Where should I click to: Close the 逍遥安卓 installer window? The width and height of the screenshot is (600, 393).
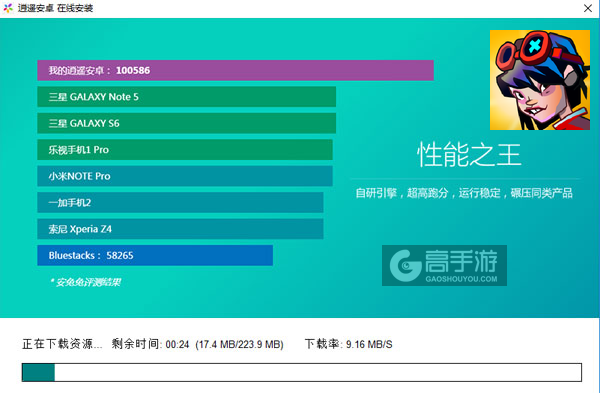click(588, 8)
